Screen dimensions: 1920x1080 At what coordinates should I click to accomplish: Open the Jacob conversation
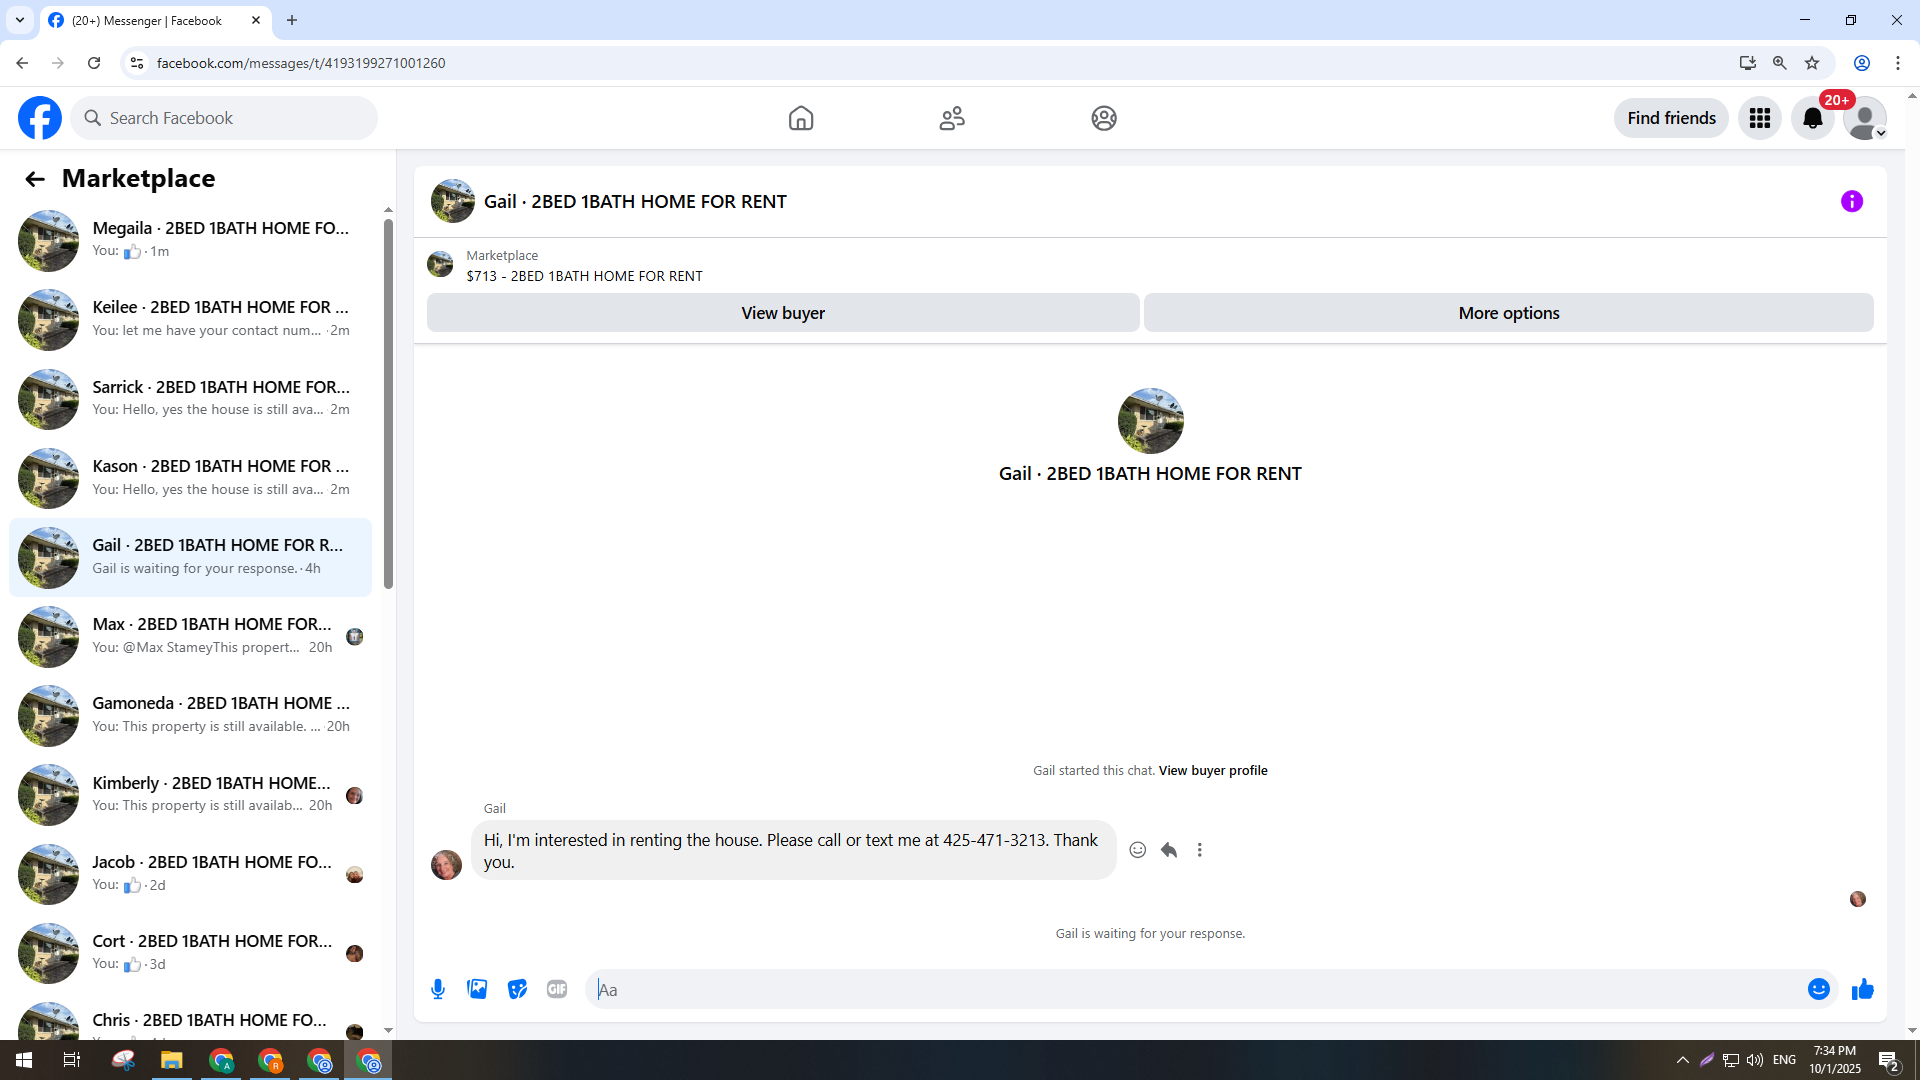[190, 874]
